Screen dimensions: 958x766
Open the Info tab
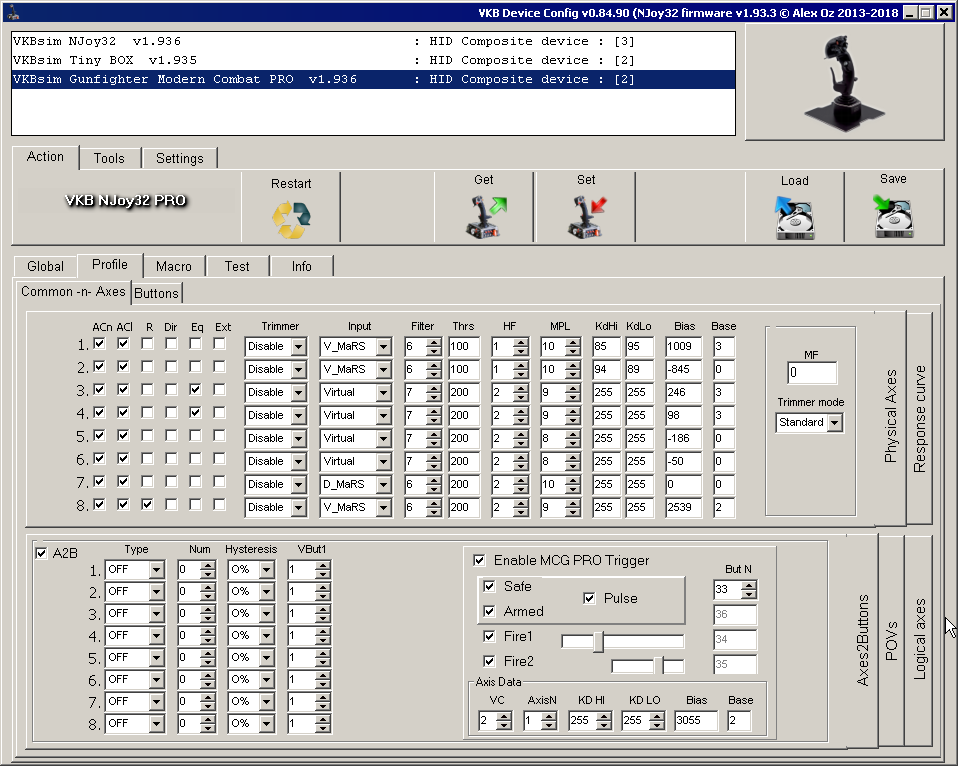point(302,266)
